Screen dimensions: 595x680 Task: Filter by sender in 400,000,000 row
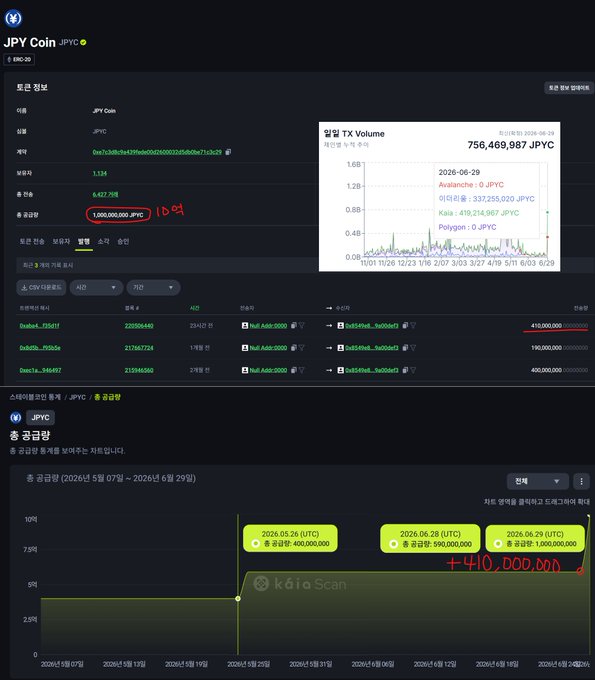click(301, 370)
